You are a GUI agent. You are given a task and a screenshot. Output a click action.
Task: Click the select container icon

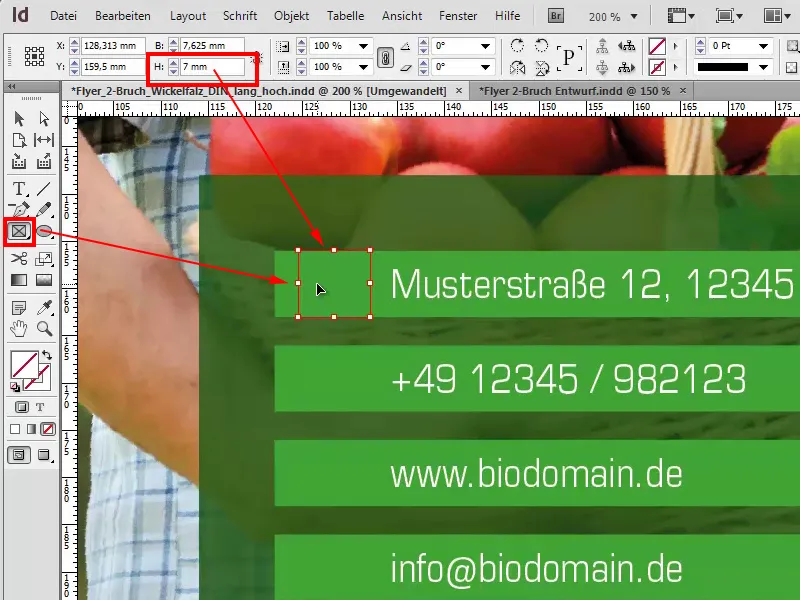602,46
